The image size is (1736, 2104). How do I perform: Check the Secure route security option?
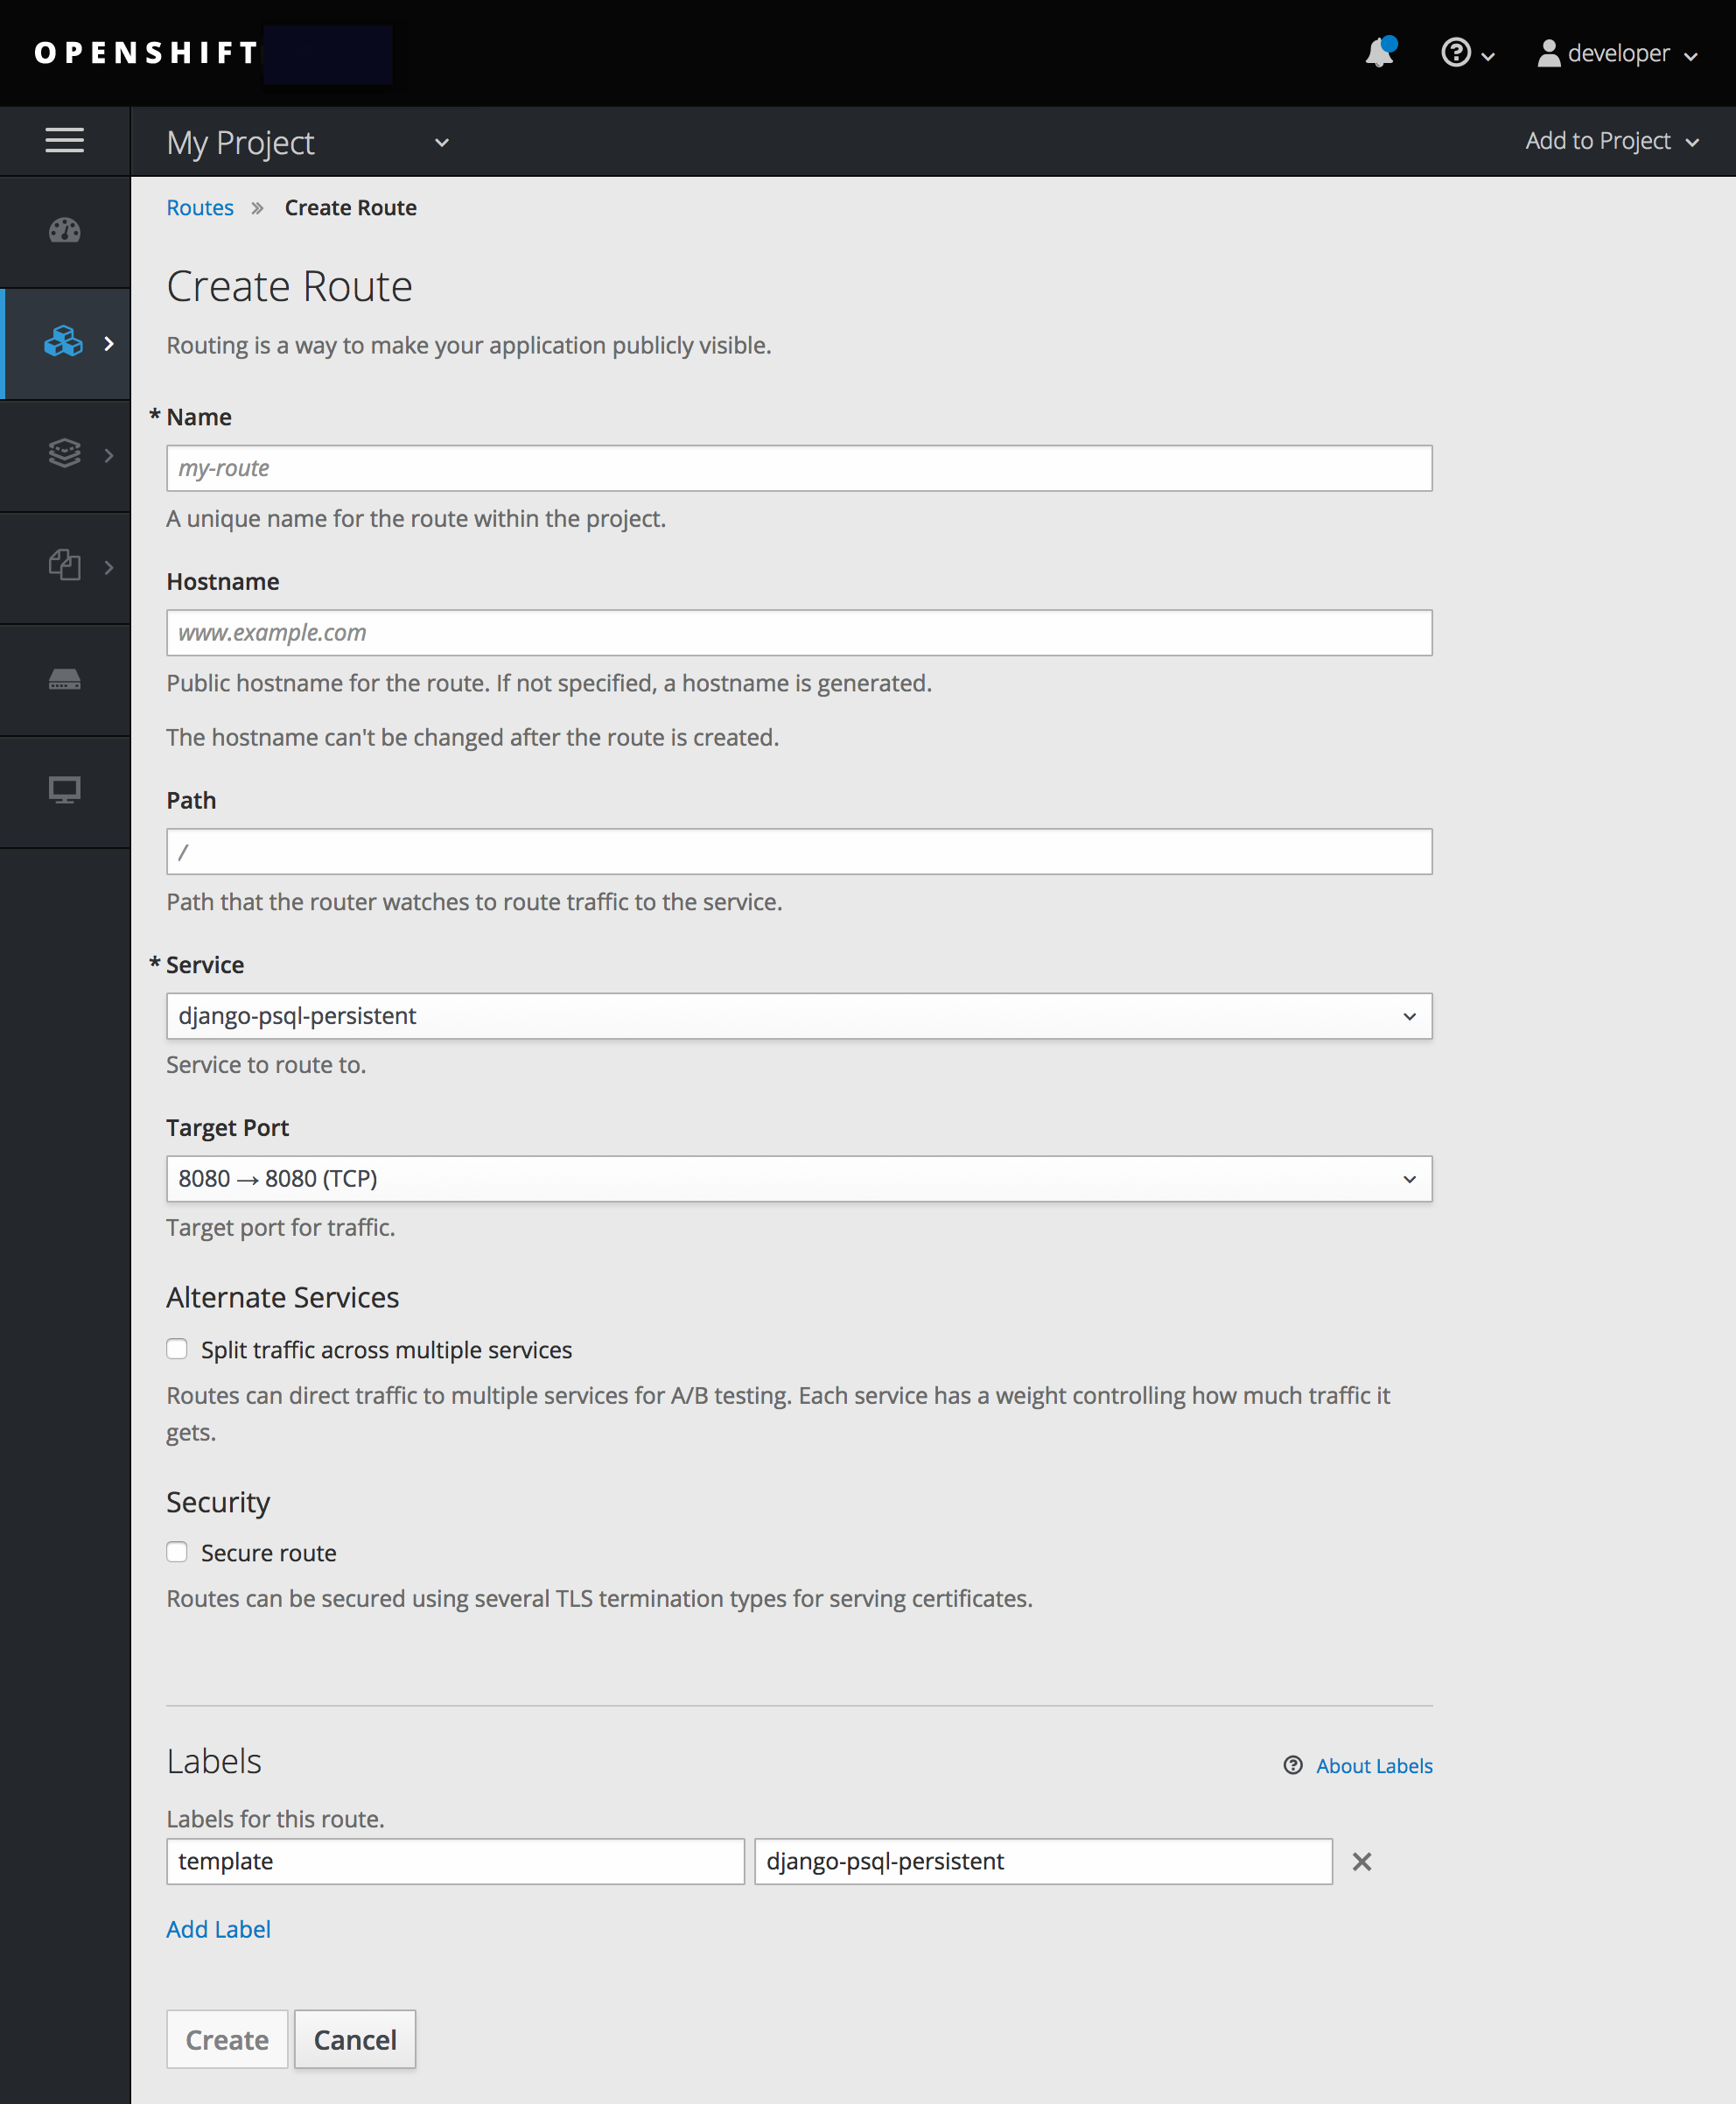tap(178, 1552)
